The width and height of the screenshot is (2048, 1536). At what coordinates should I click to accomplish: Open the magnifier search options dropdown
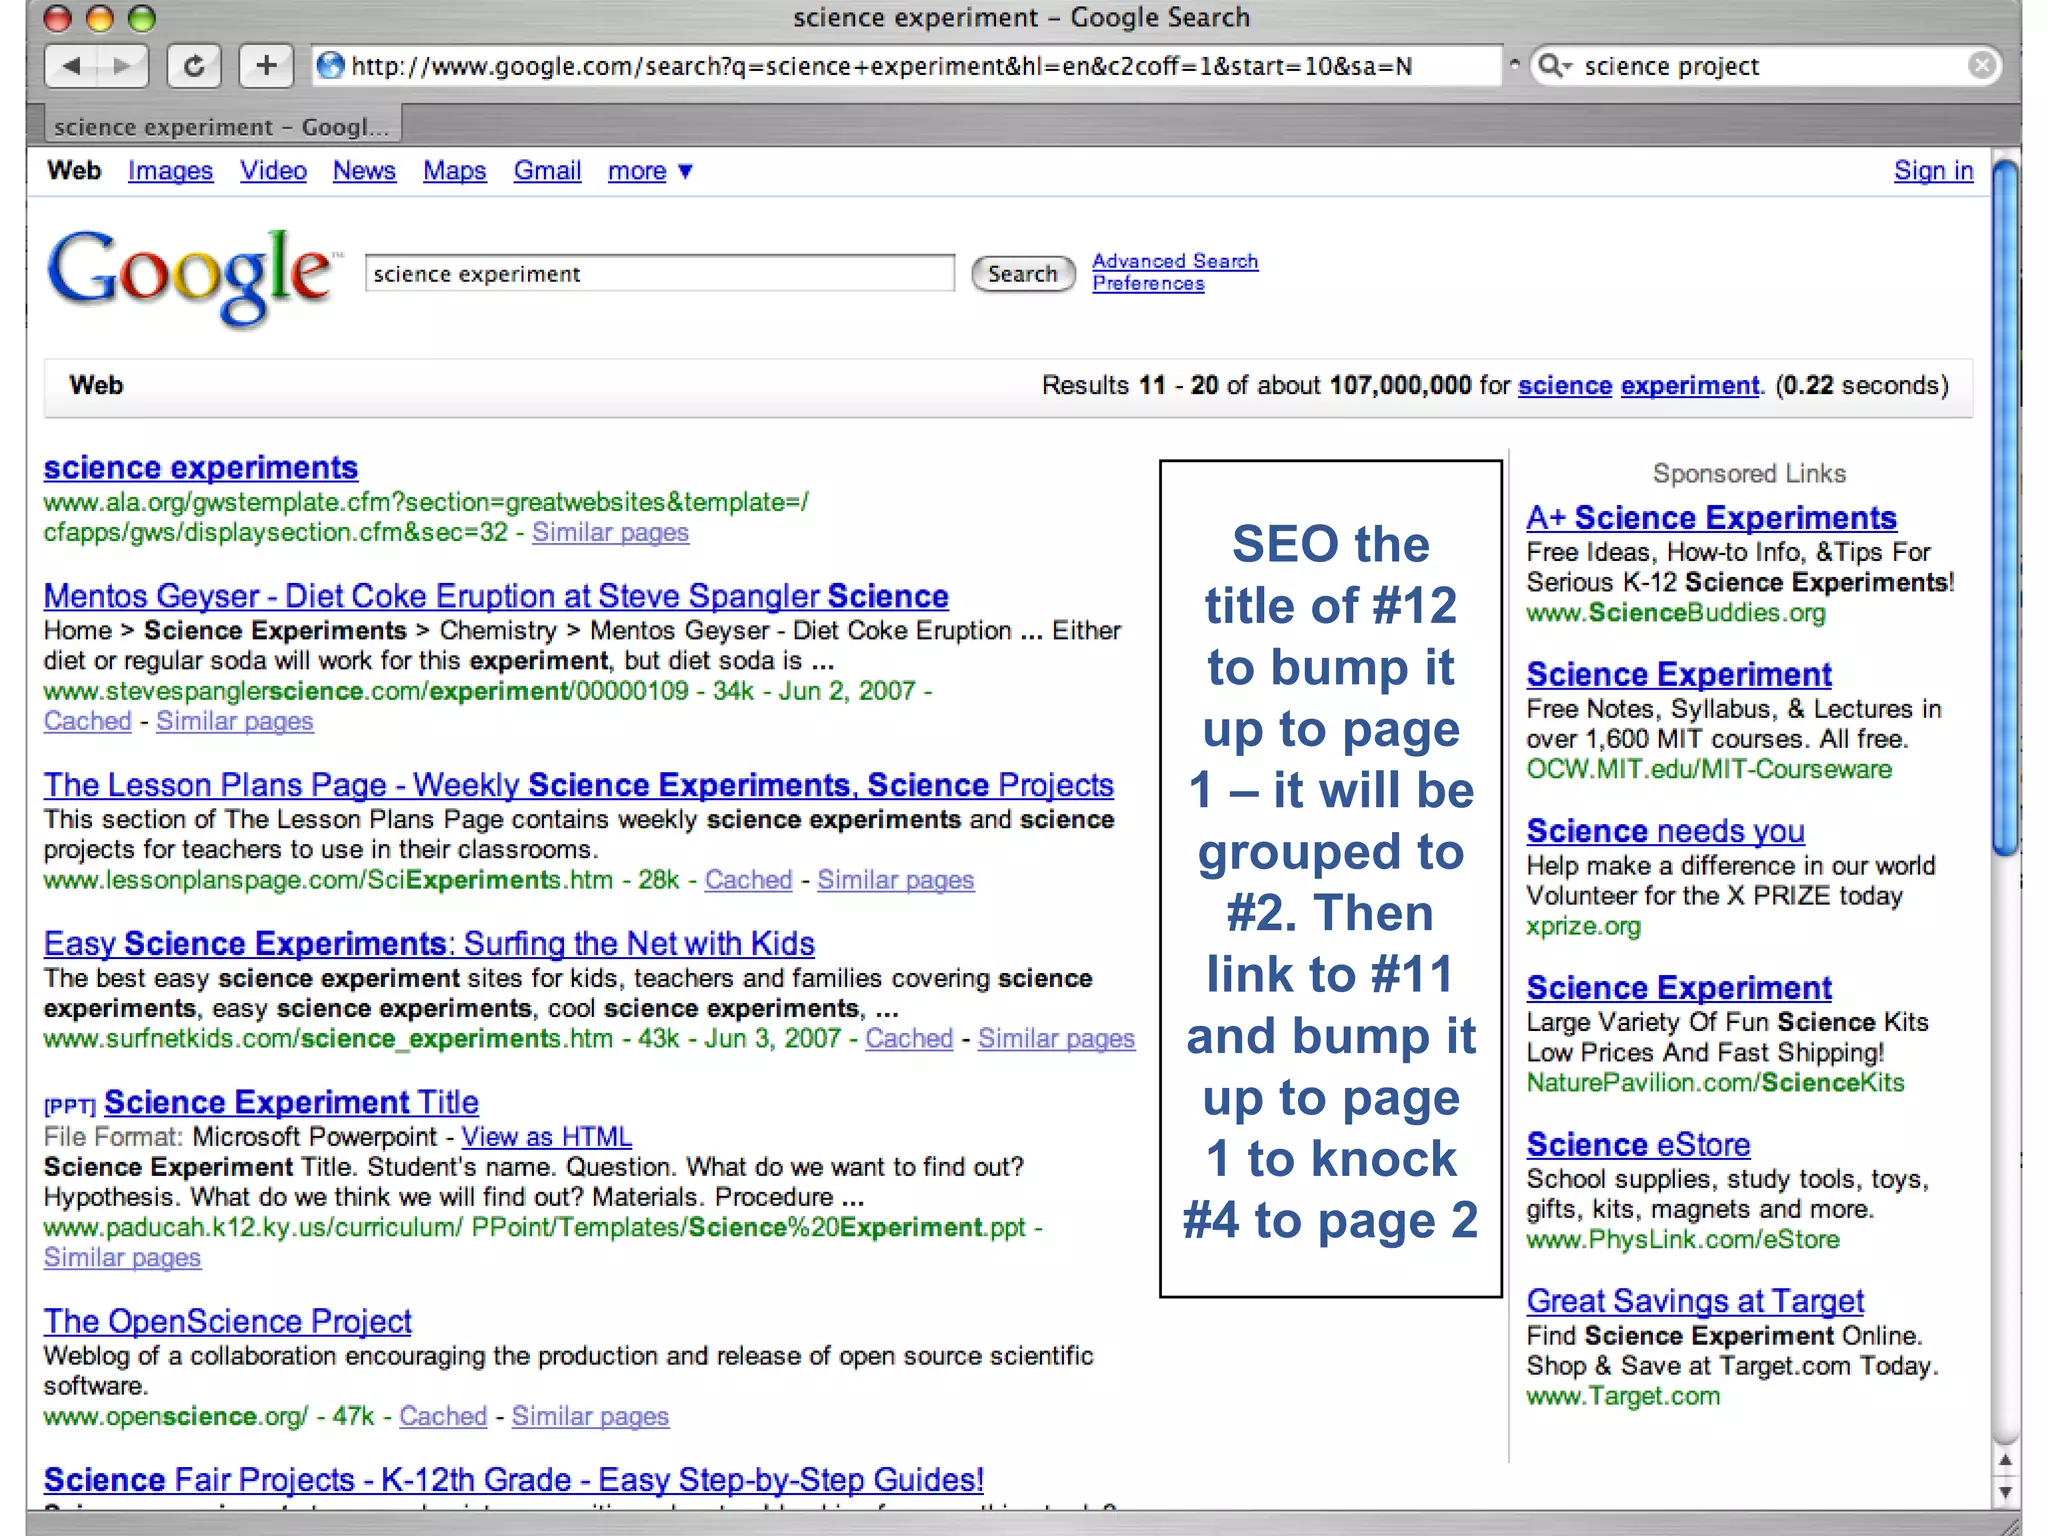(1555, 66)
